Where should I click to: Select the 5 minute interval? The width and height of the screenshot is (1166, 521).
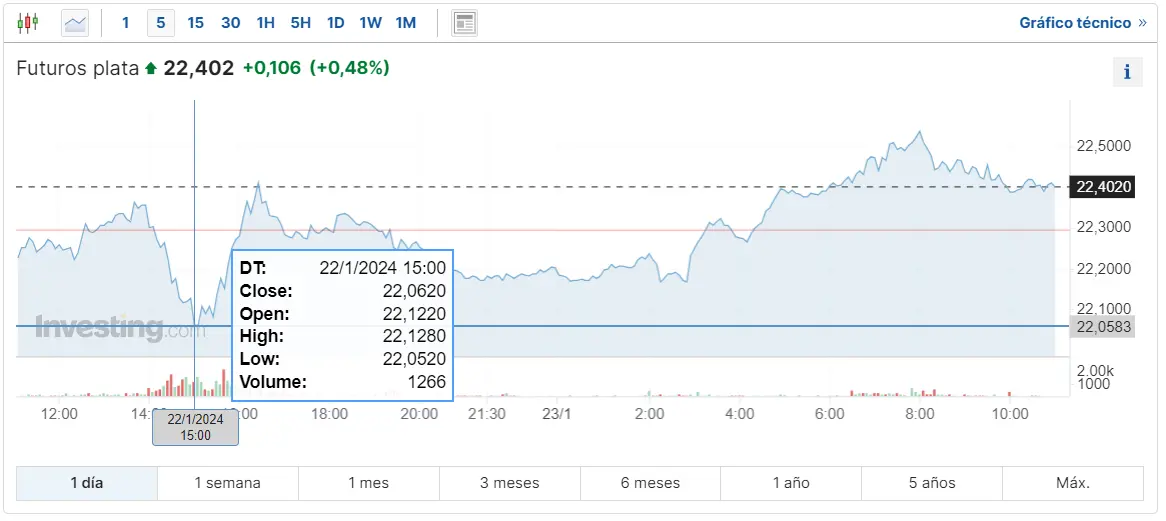pyautogui.click(x=160, y=22)
